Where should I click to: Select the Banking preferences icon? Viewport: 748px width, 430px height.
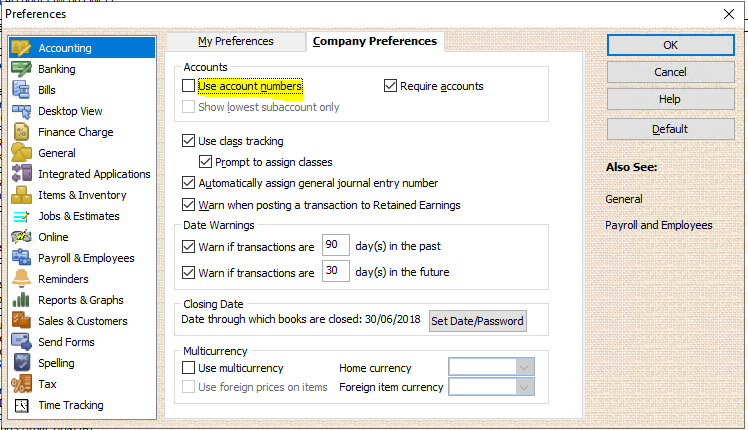[21, 69]
